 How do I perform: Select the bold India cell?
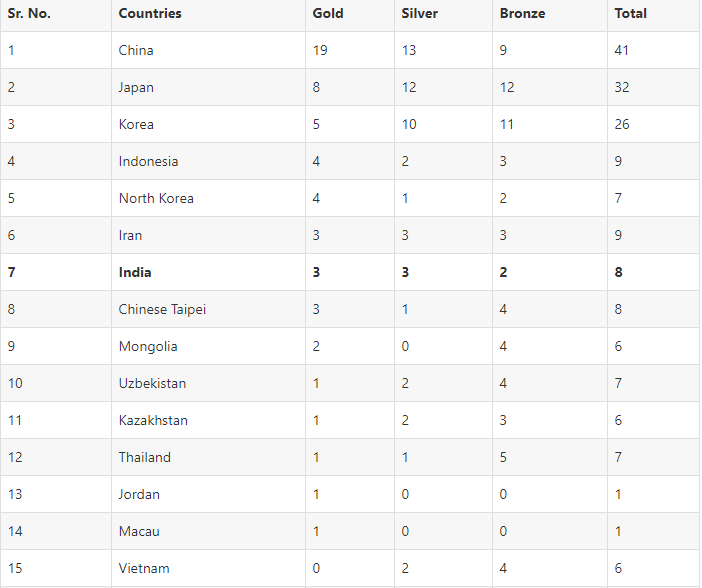pyautogui.click(x=135, y=272)
